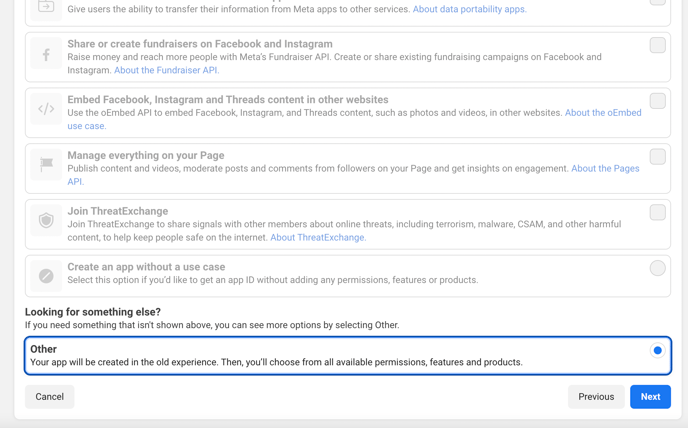The width and height of the screenshot is (688, 428).
Task: Open the About the Fundraiser API link
Action: click(x=167, y=70)
